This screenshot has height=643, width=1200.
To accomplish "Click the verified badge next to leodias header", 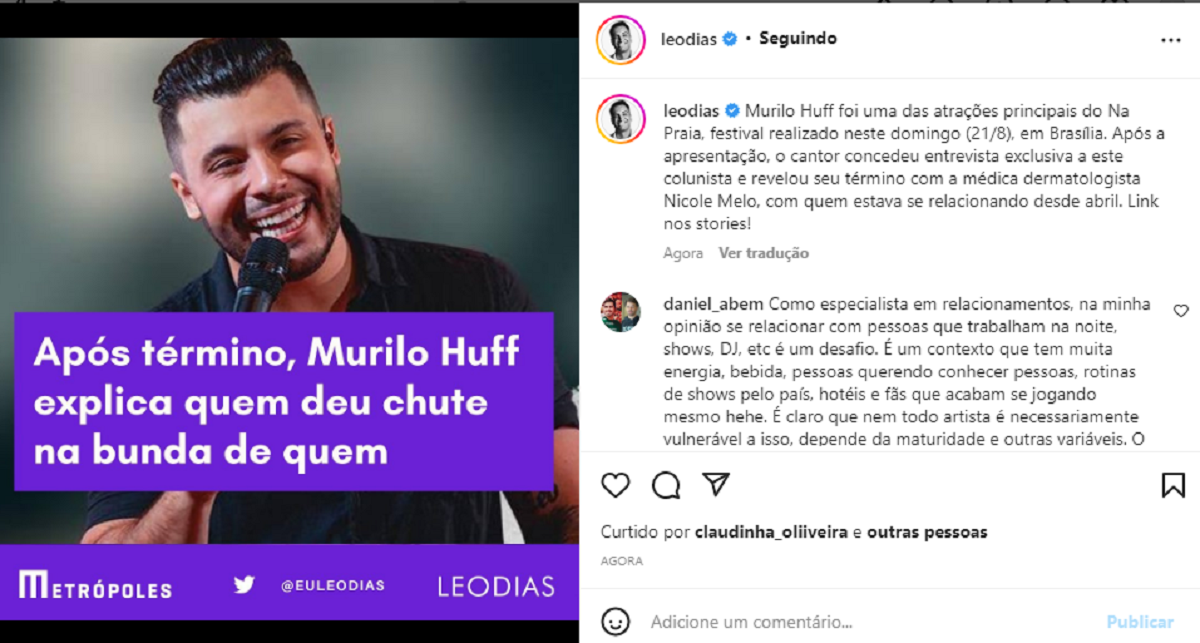I will (730, 39).
